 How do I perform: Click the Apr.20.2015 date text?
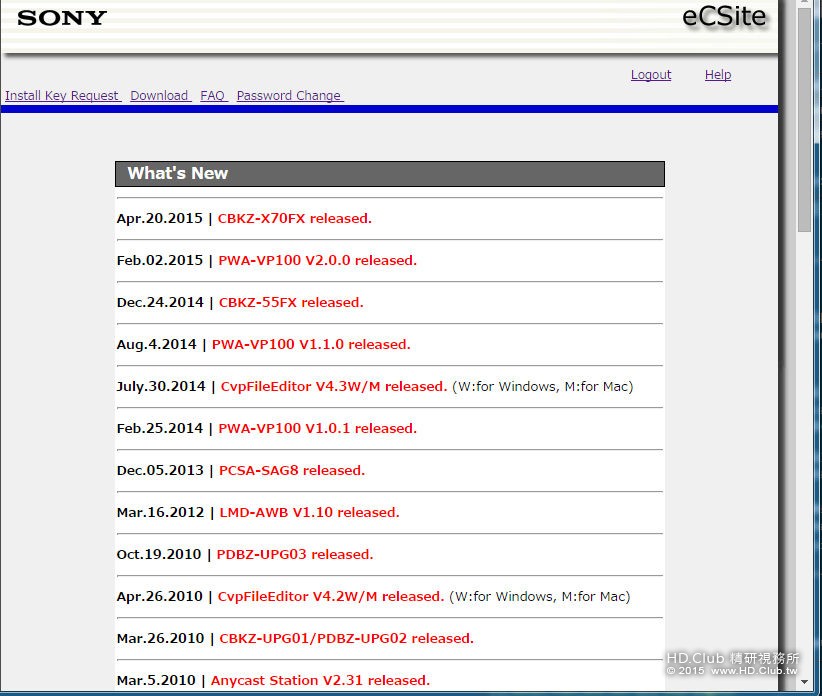click(159, 219)
